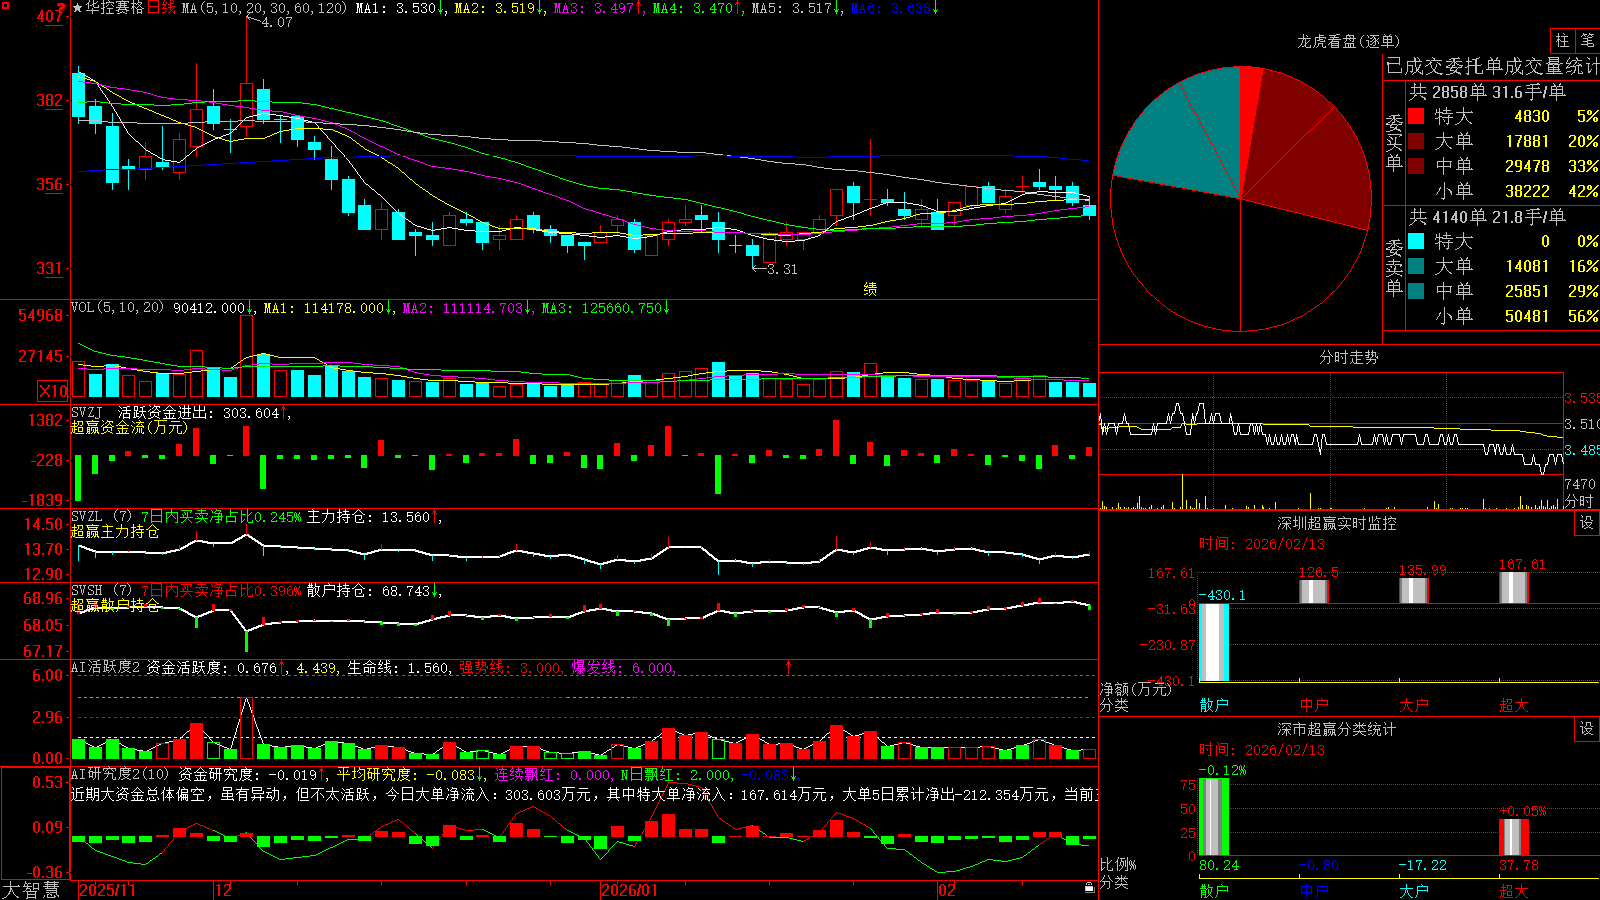This screenshot has width=1600, height=900.
Task: Click the 主力持仓: 13.560 value
Action: pos(369,517)
